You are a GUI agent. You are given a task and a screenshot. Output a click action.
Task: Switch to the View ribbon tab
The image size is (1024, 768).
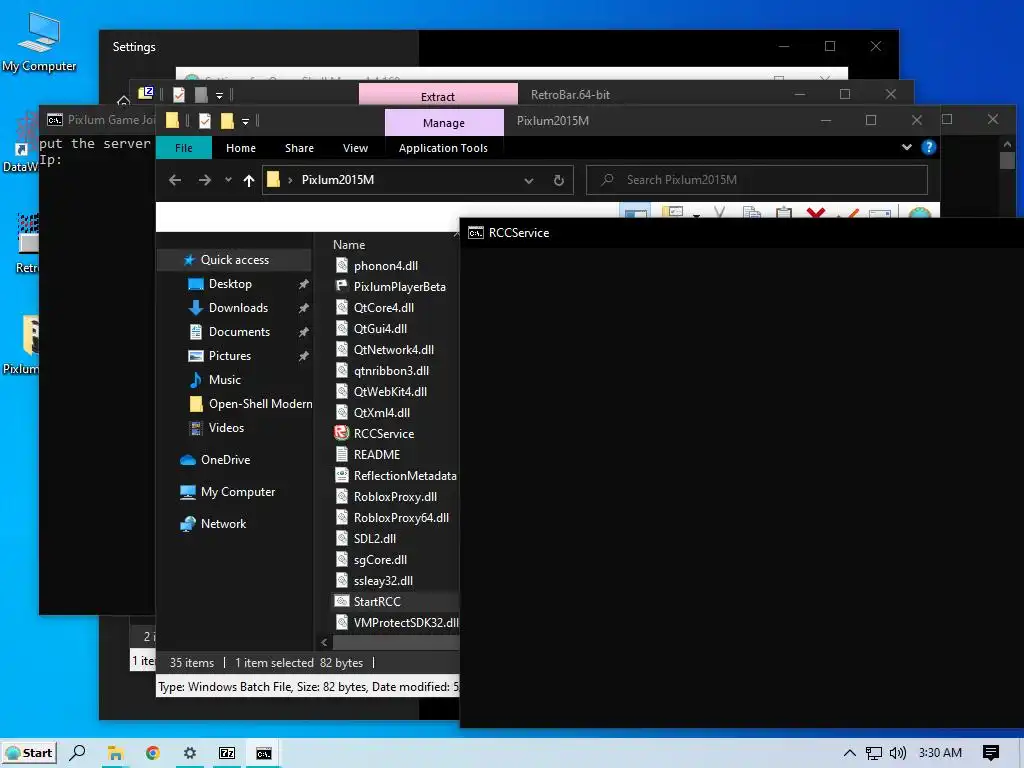(355, 148)
